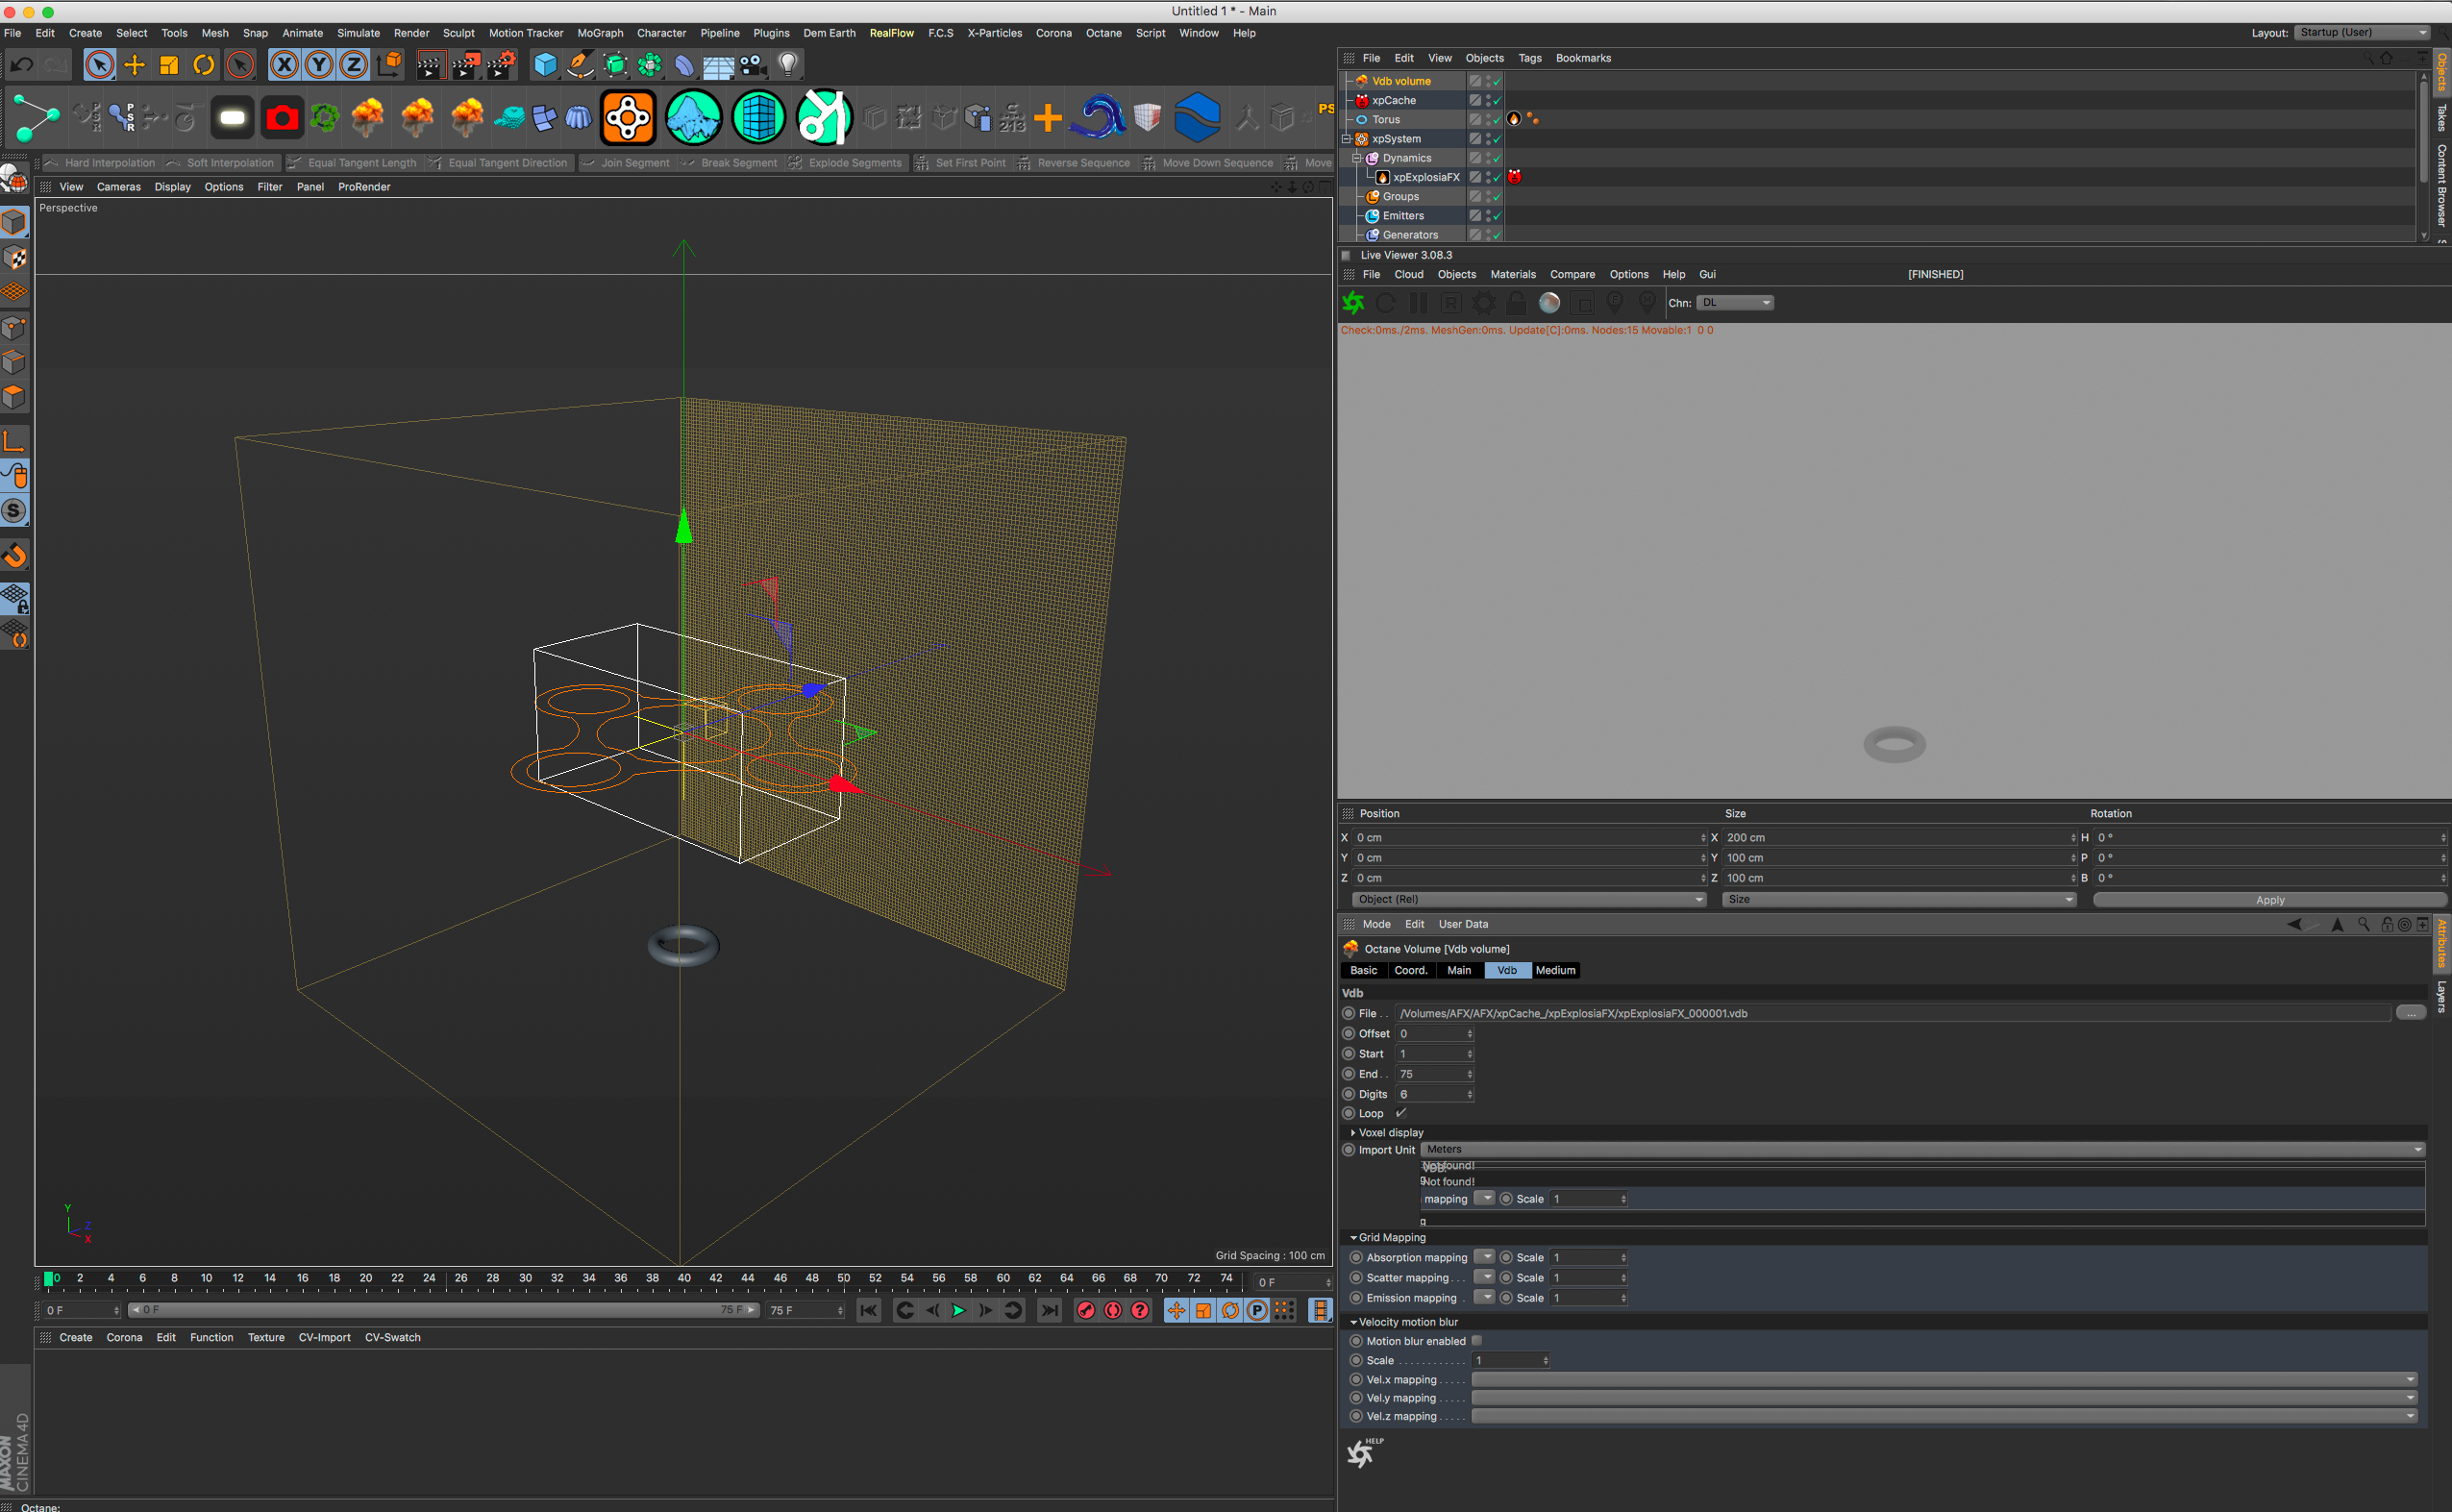Add a Cube primitive object
The image size is (2452, 1512).
click(x=545, y=65)
